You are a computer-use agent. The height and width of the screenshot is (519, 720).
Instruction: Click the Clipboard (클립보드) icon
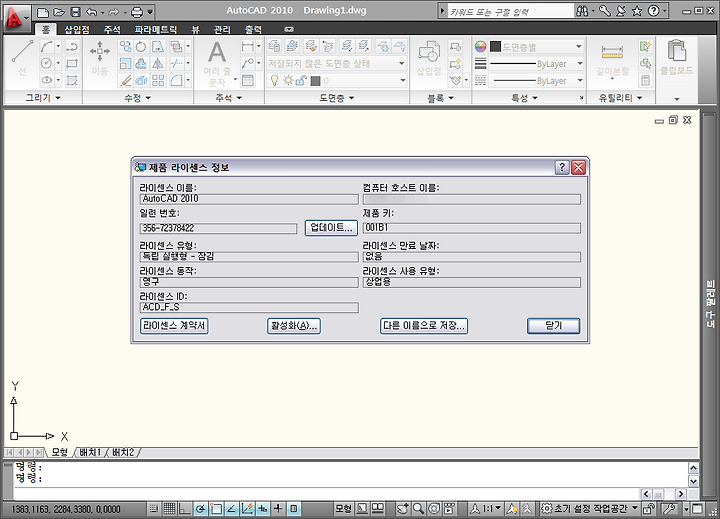(676, 57)
